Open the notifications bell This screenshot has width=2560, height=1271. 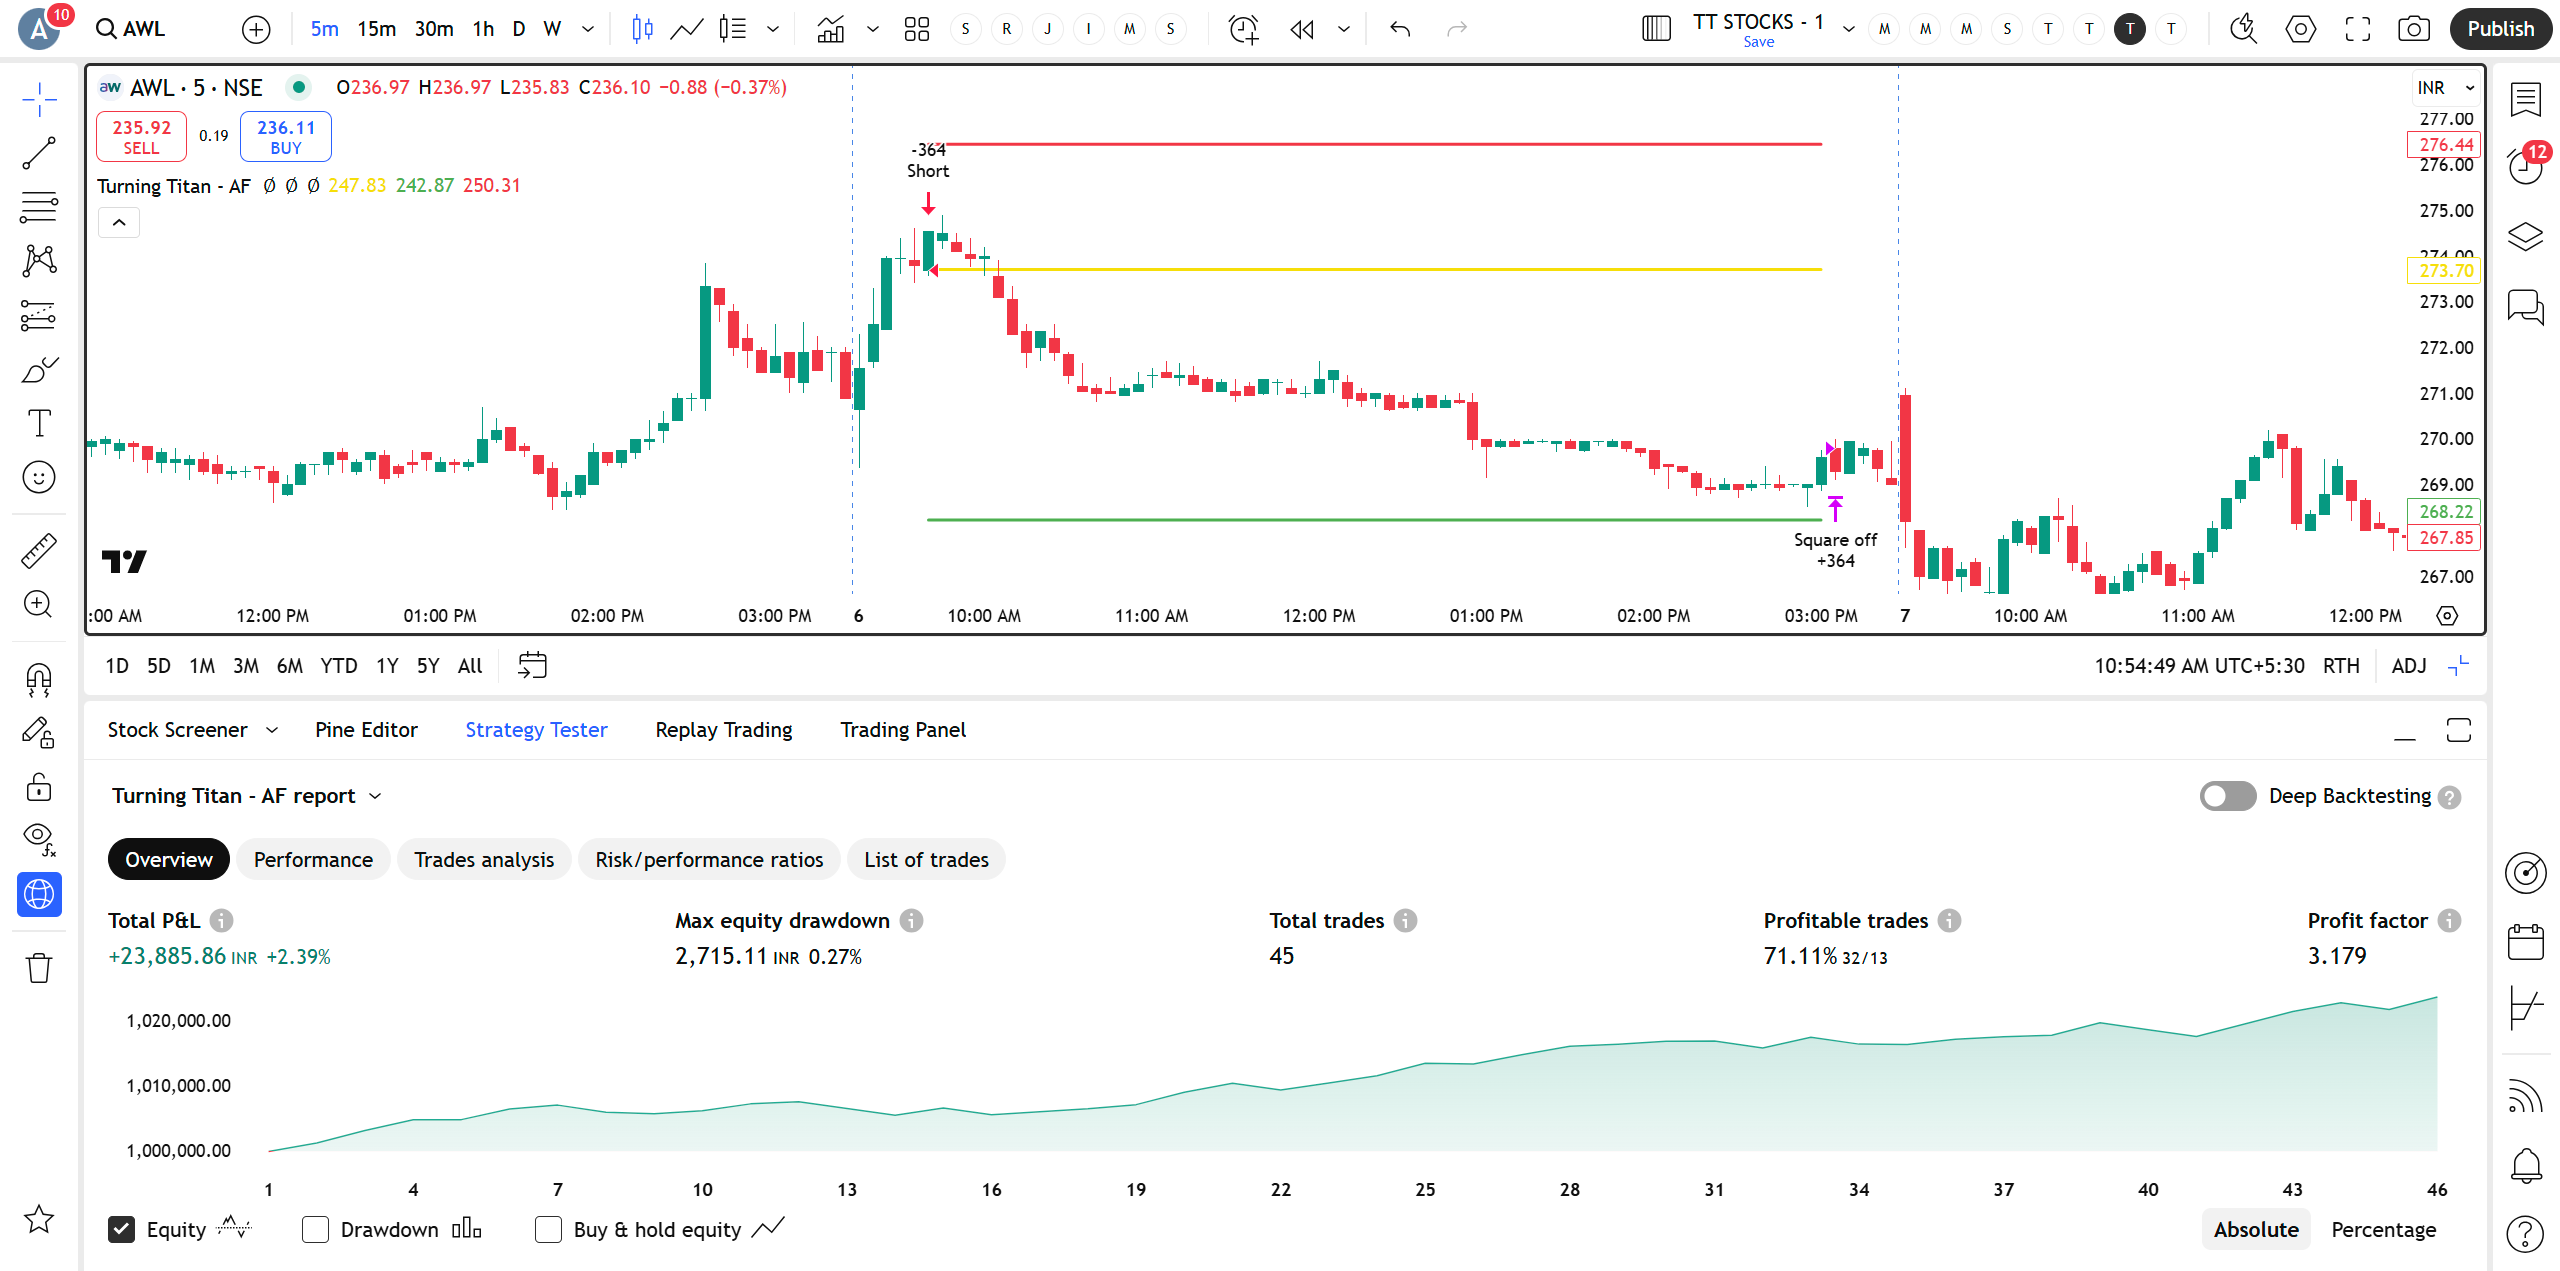[2526, 1165]
